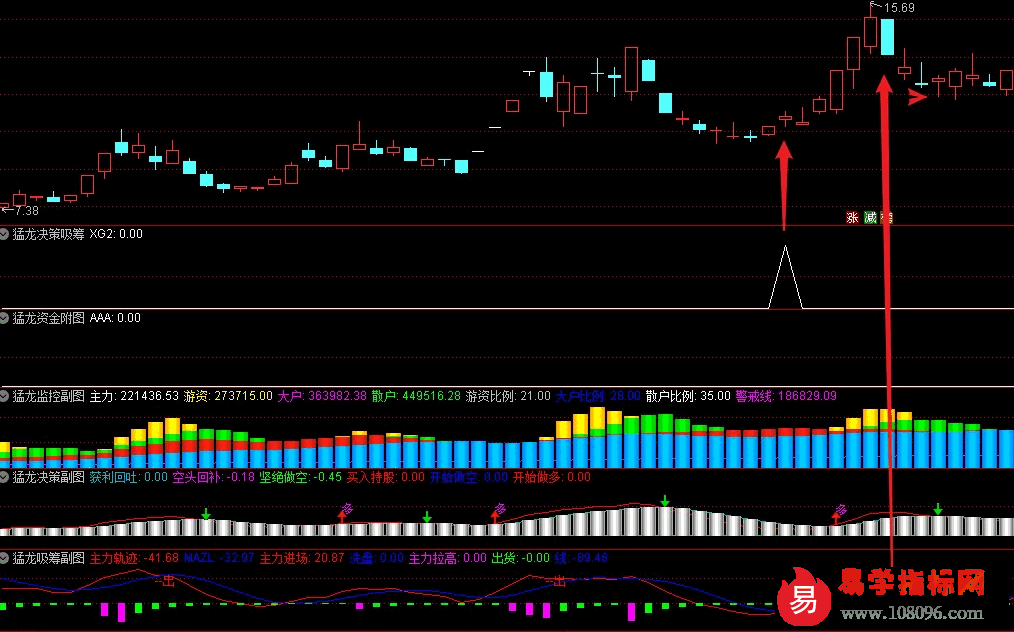The image size is (1014, 632).
Task: Select the yellow 游资 value label
Action: (x=229, y=396)
